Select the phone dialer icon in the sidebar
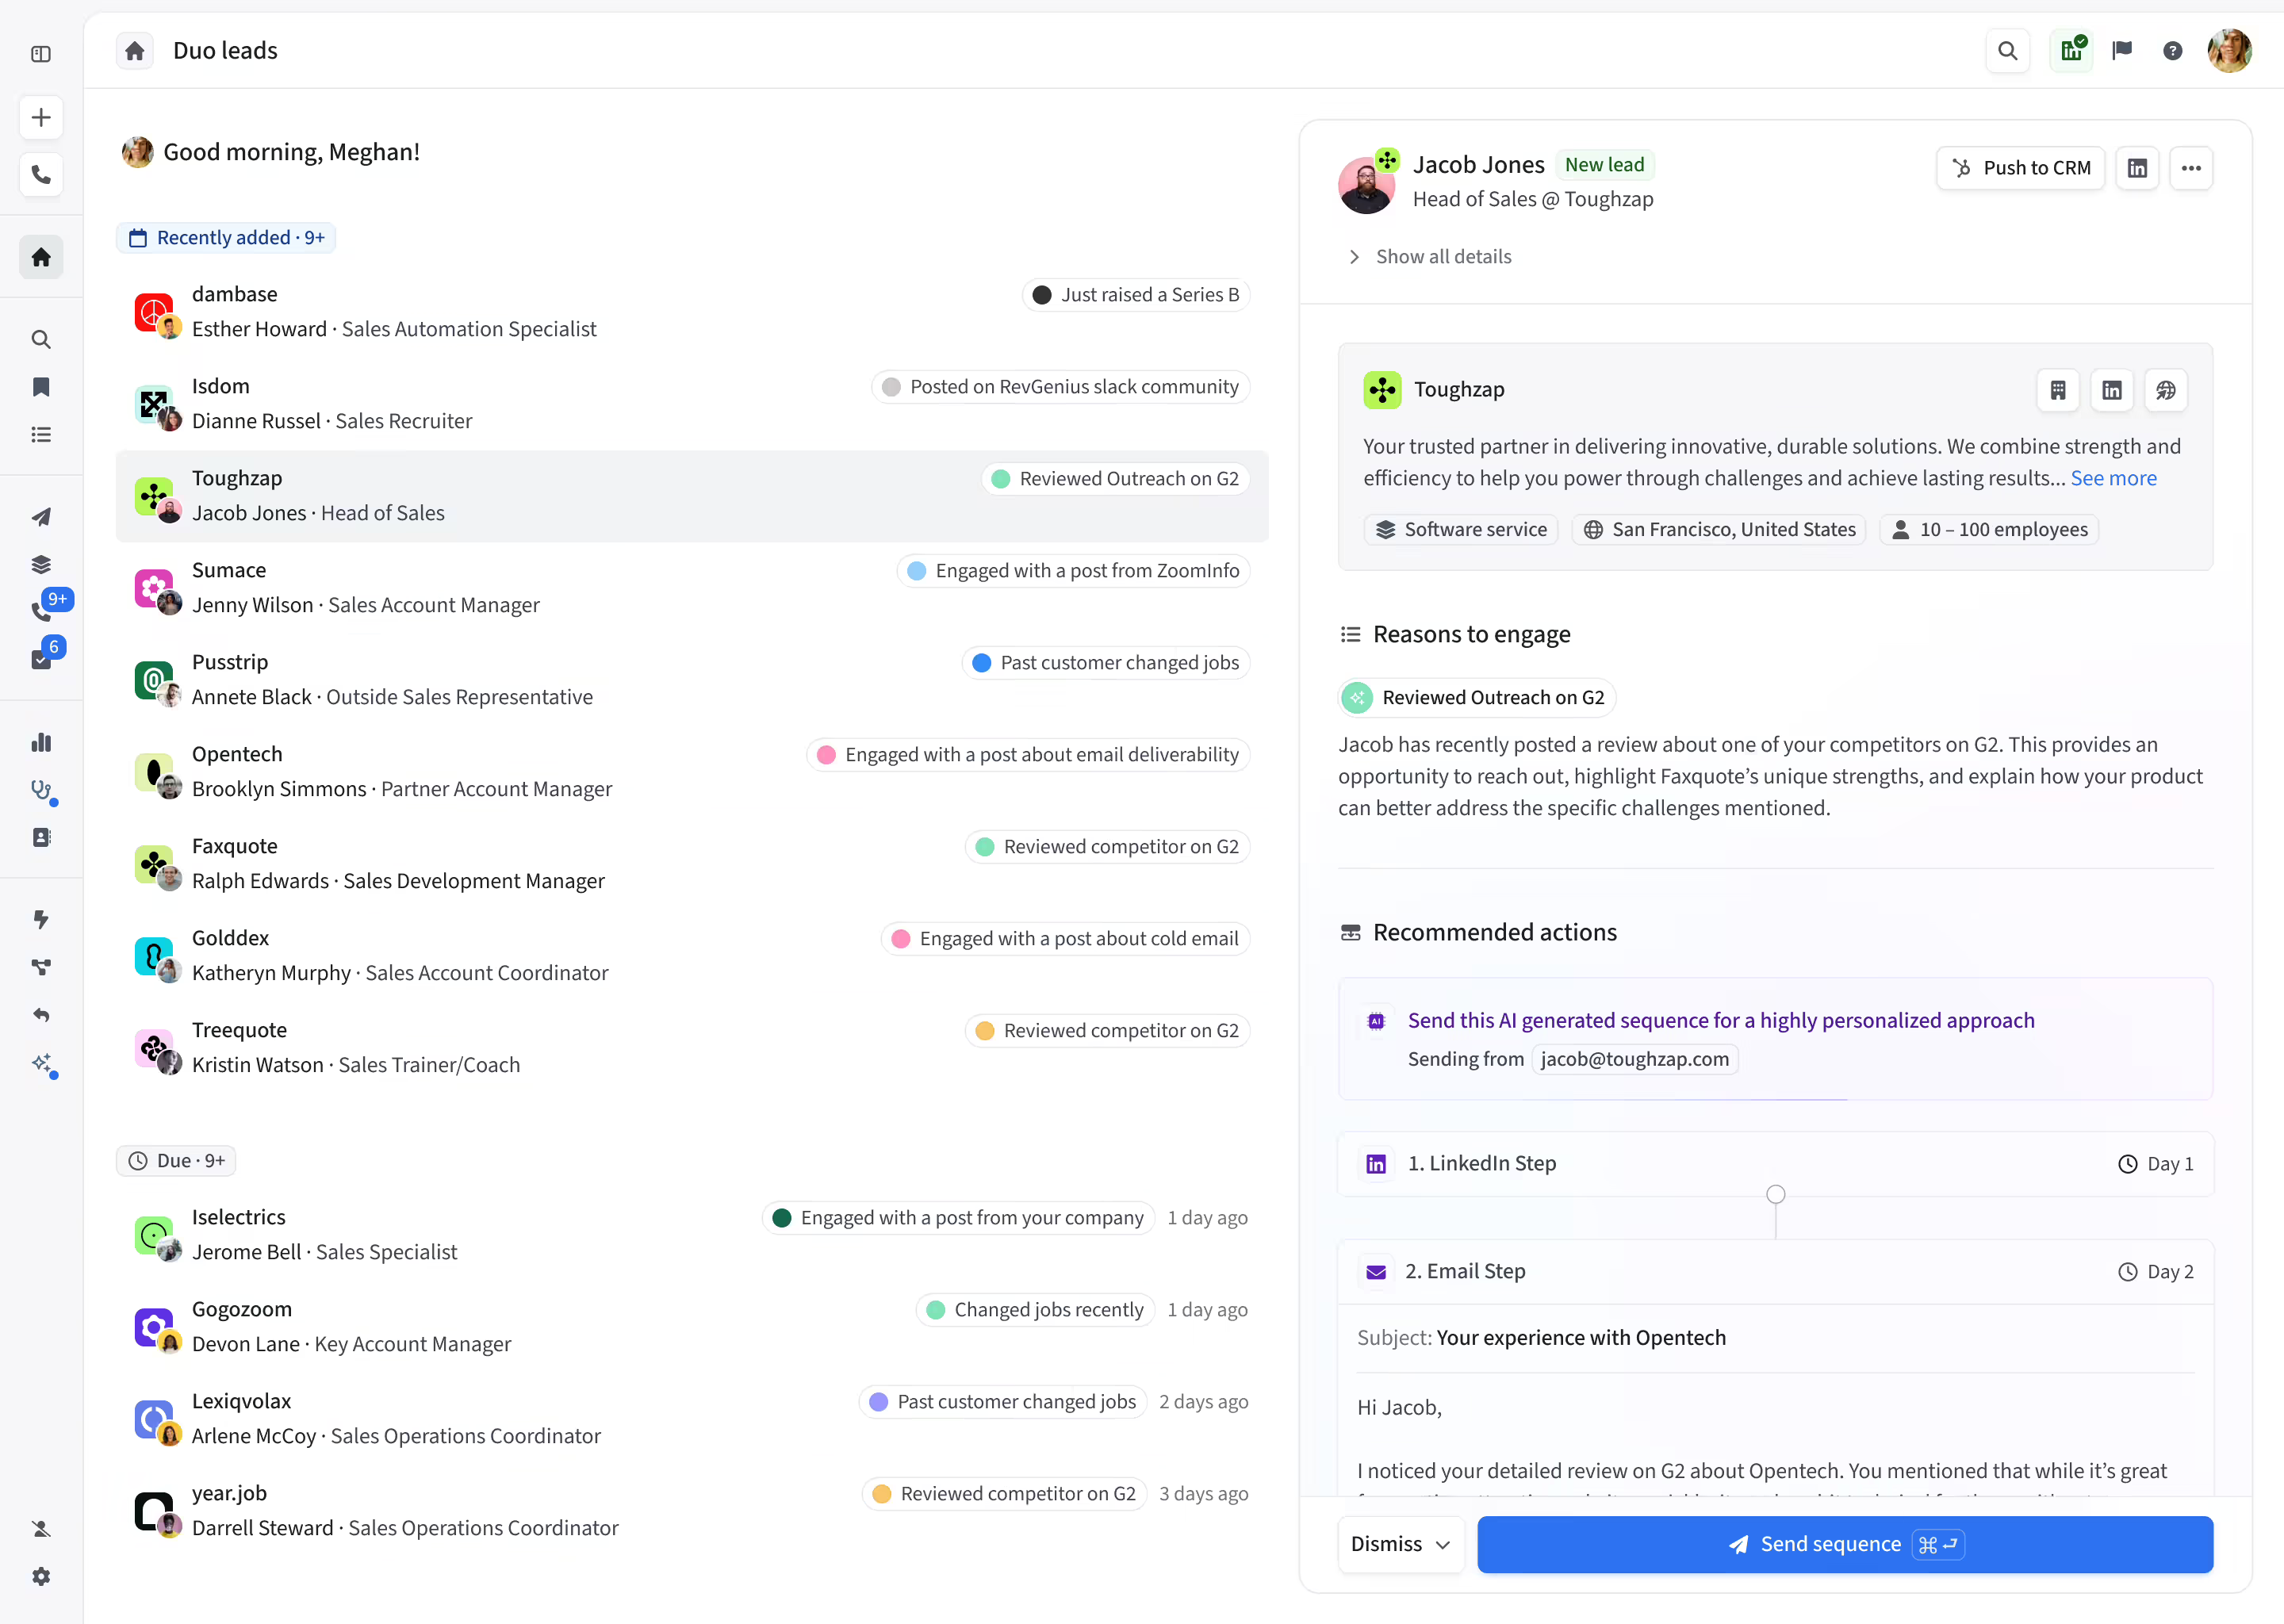The image size is (2284, 1624). pyautogui.click(x=41, y=175)
